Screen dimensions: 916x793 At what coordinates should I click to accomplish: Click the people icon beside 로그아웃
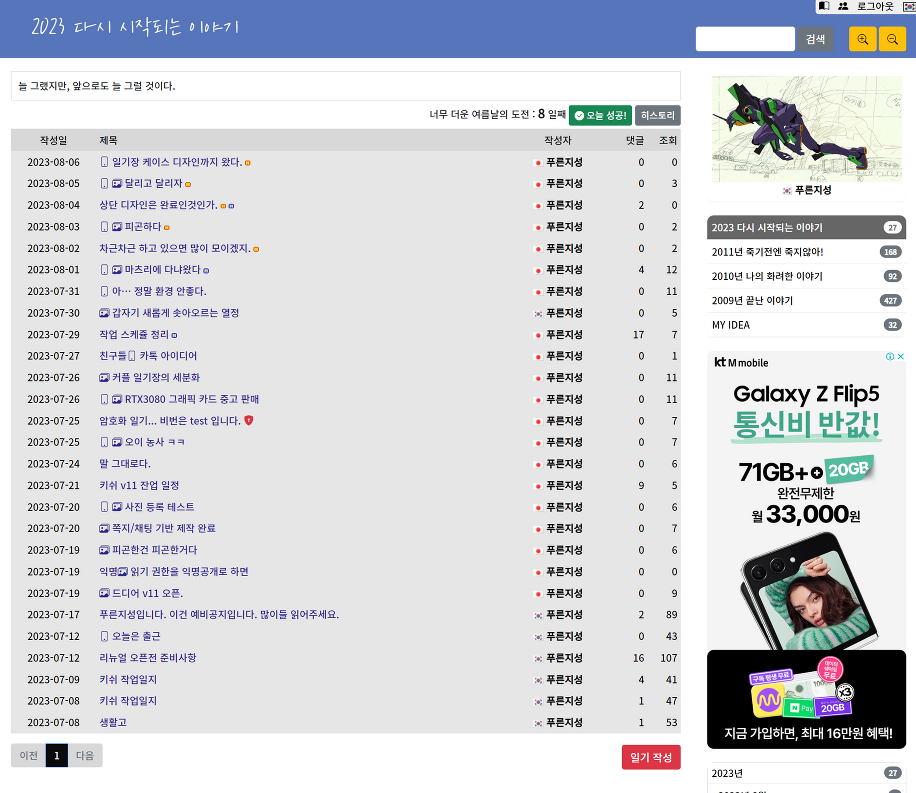coord(843,6)
